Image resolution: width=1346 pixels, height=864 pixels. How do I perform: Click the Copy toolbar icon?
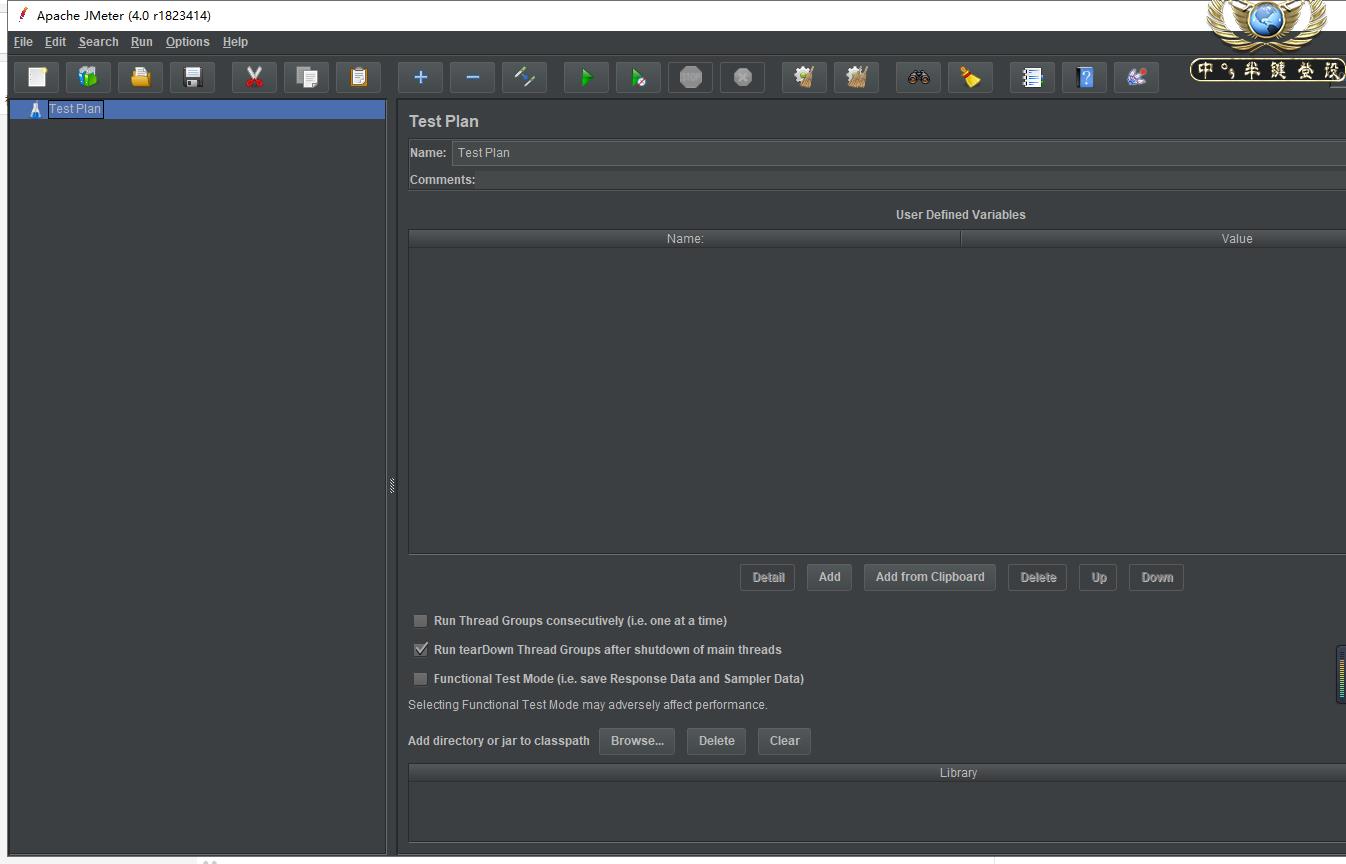click(307, 77)
